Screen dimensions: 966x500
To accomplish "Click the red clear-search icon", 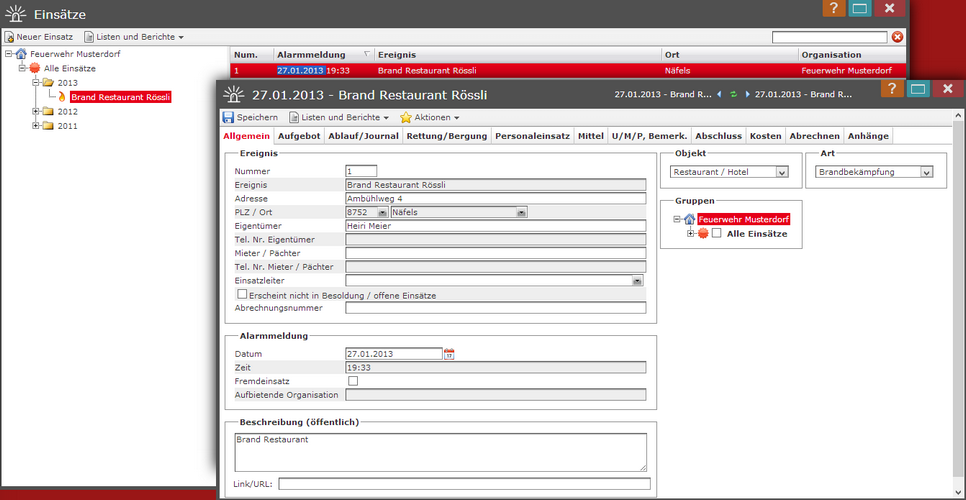I will coord(897,37).
